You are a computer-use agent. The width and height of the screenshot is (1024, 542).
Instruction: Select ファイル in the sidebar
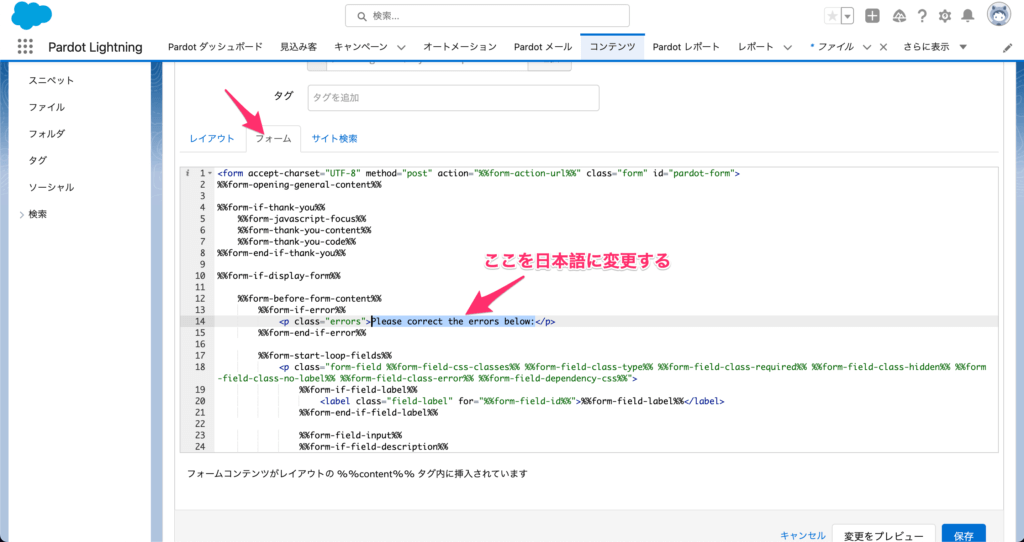click(46, 106)
